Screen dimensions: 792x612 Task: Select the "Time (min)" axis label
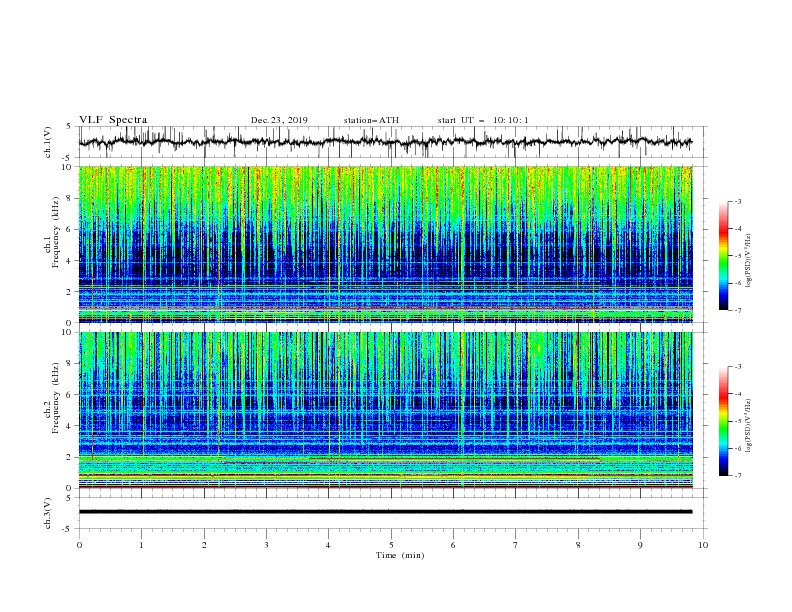[x=400, y=555]
